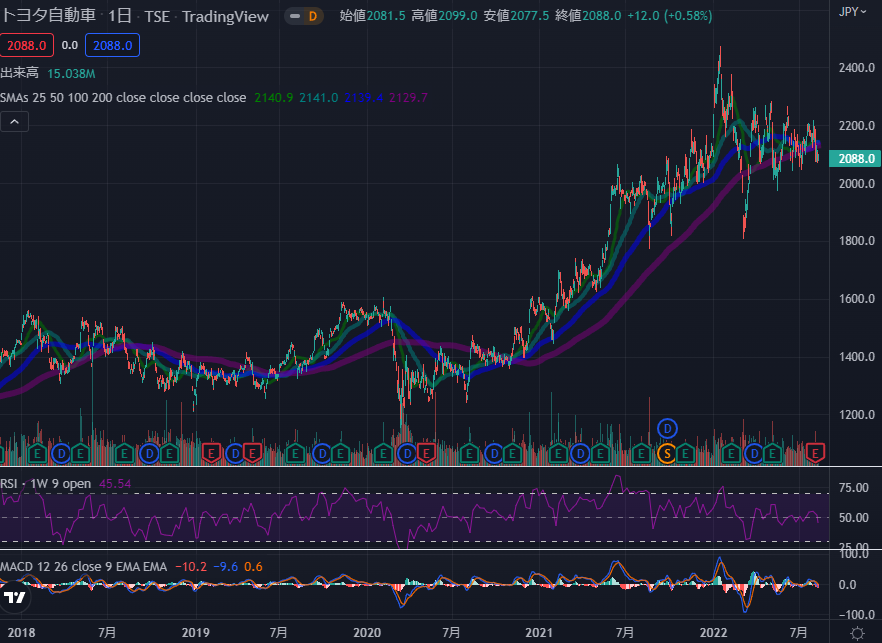Click the MACD signal value −9.6
The width and height of the screenshot is (882, 643).
226,566
